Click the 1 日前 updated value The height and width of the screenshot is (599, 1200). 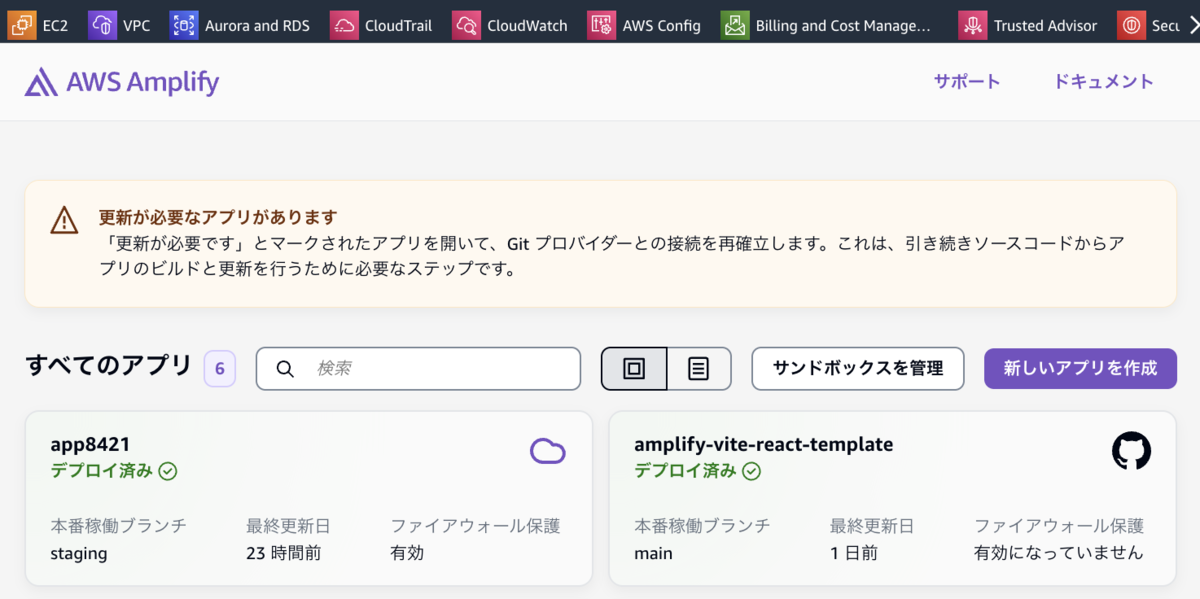[x=854, y=553]
